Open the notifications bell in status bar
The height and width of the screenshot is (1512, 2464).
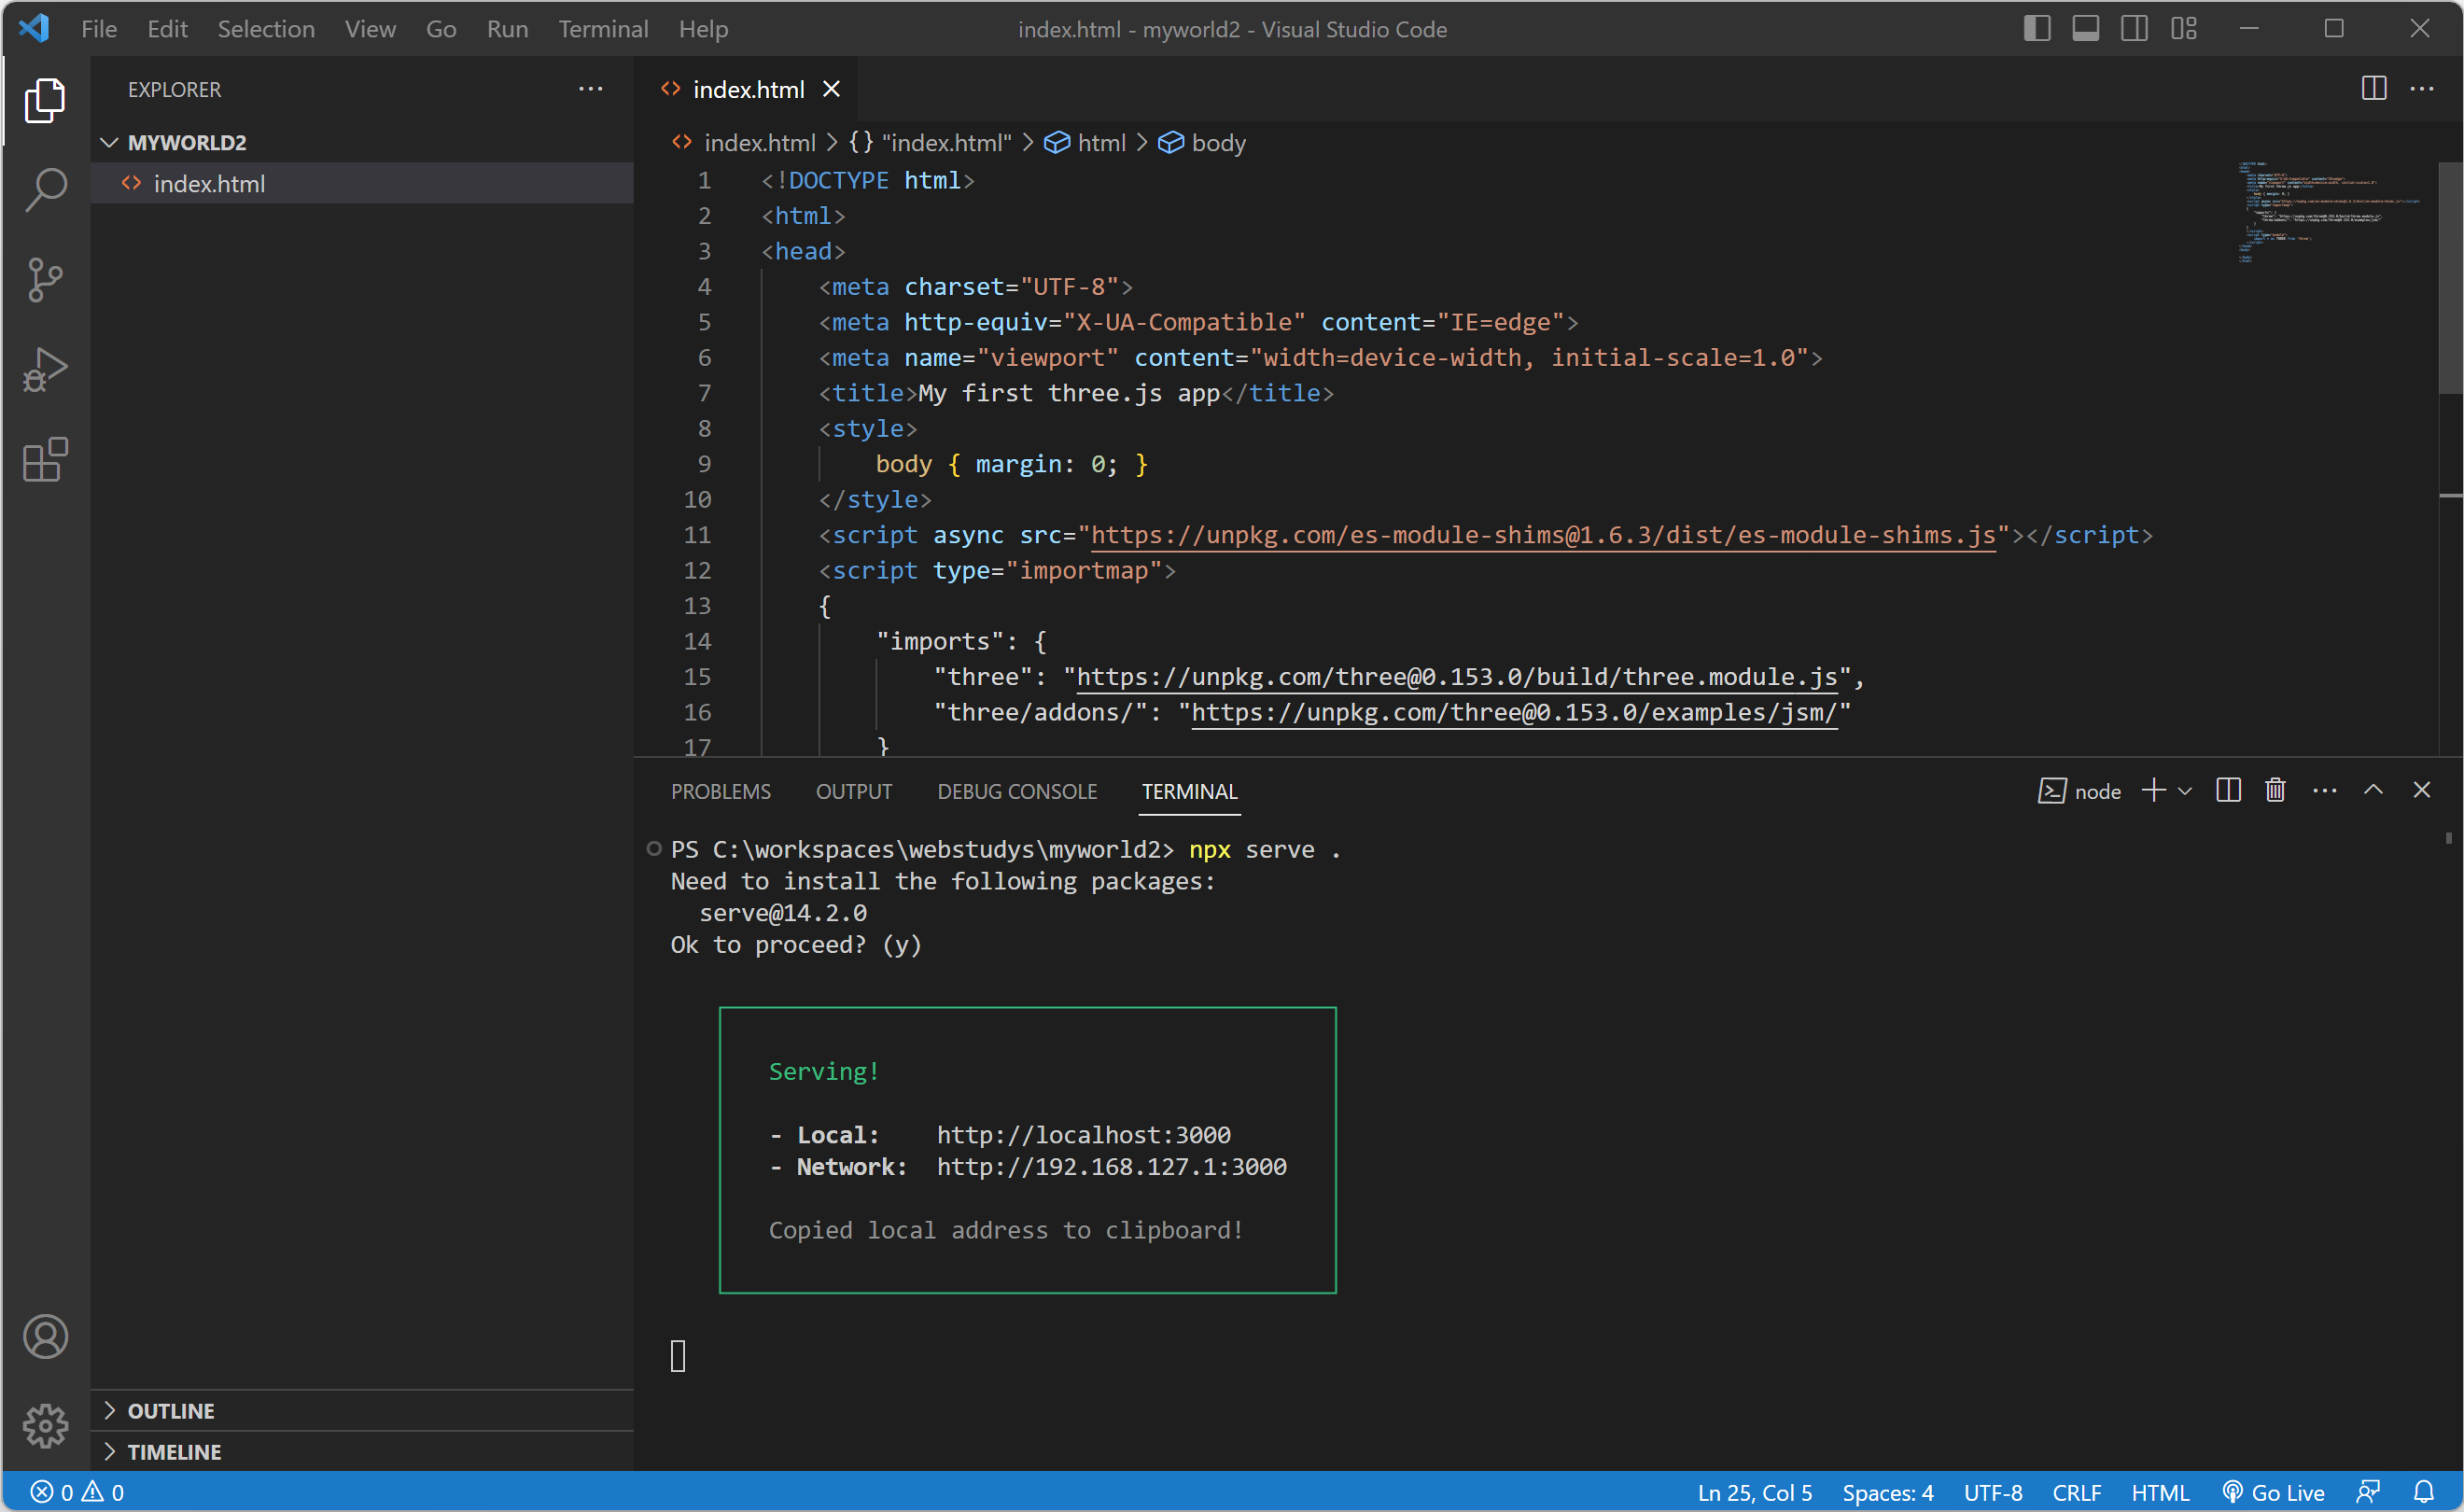2424,1492
